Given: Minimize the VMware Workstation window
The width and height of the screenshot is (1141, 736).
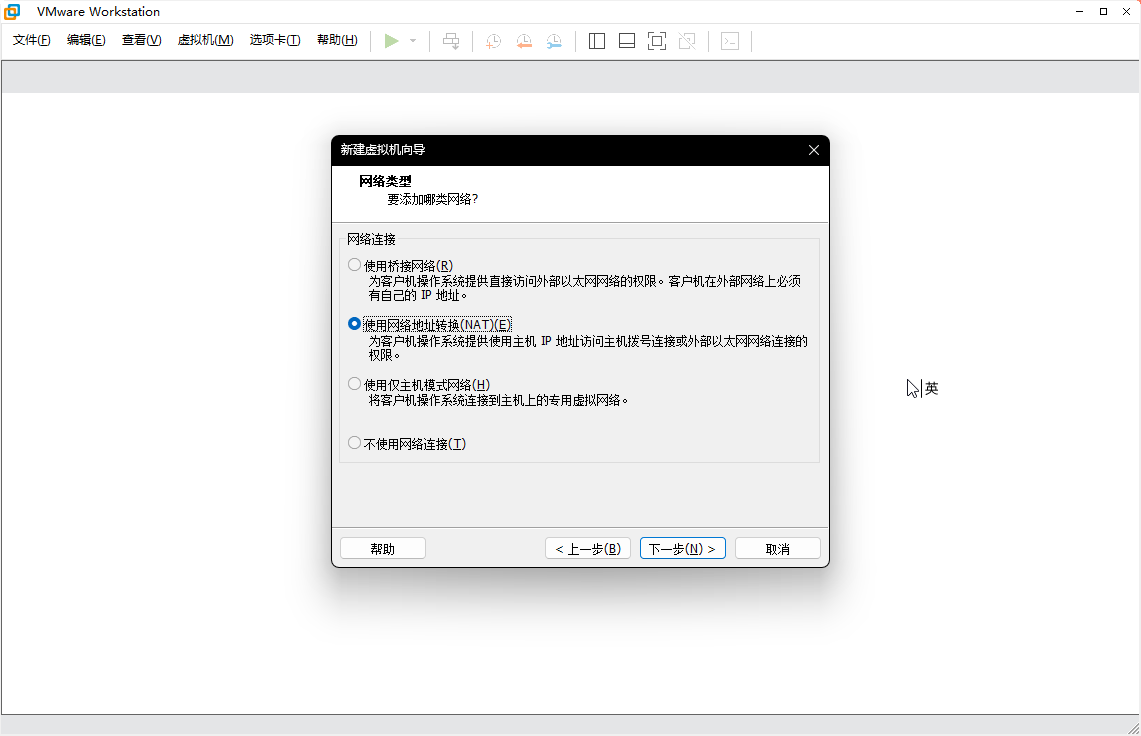Looking at the screenshot, I should pyautogui.click(x=1080, y=12).
